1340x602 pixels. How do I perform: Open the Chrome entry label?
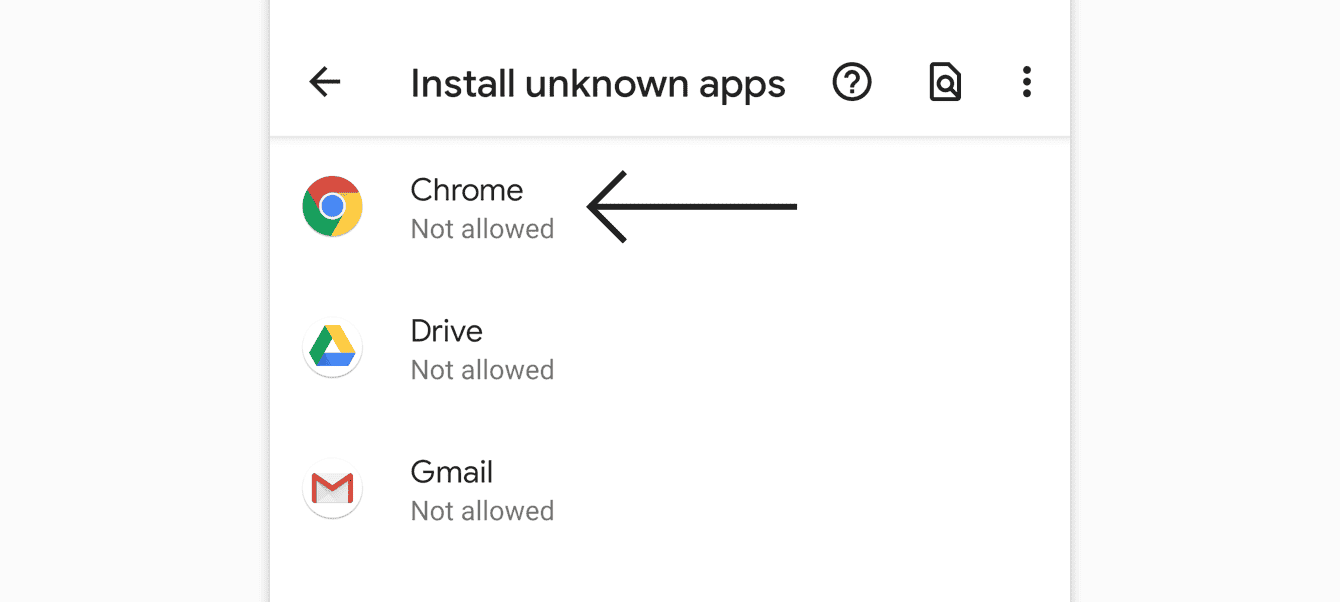point(467,190)
